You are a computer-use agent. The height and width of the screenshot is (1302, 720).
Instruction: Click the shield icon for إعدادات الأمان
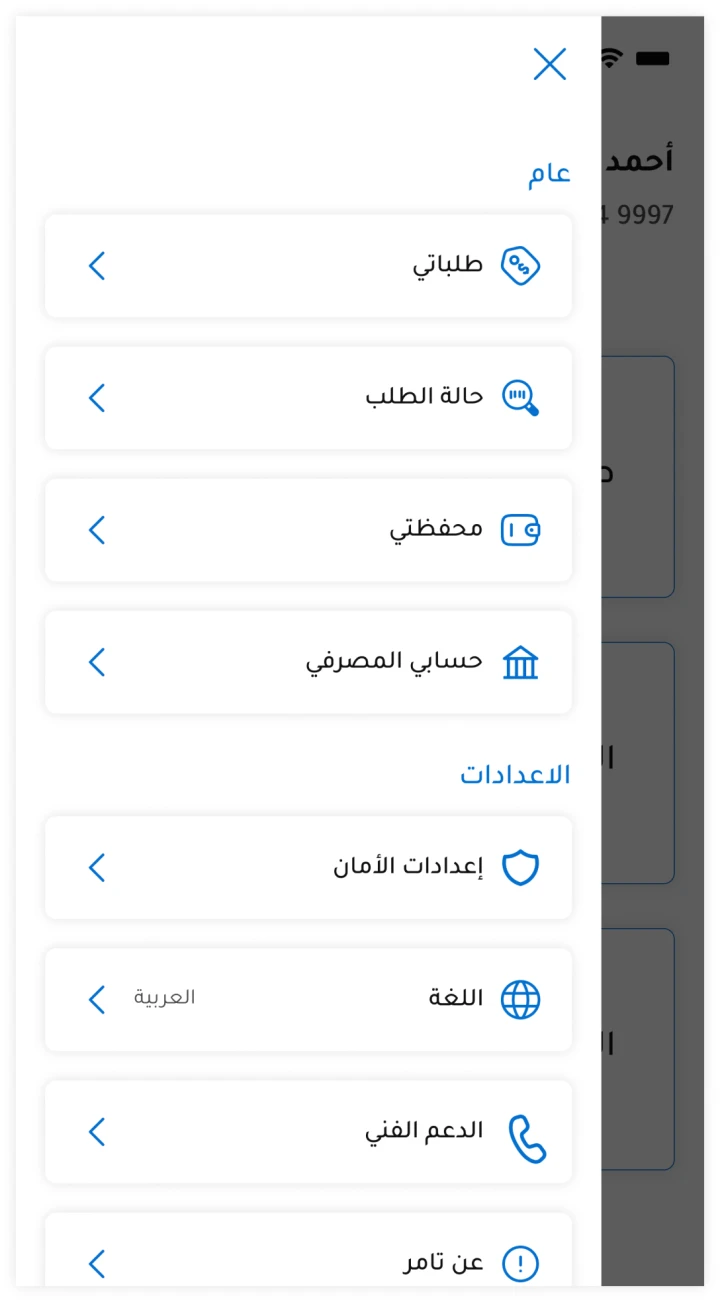click(x=520, y=867)
